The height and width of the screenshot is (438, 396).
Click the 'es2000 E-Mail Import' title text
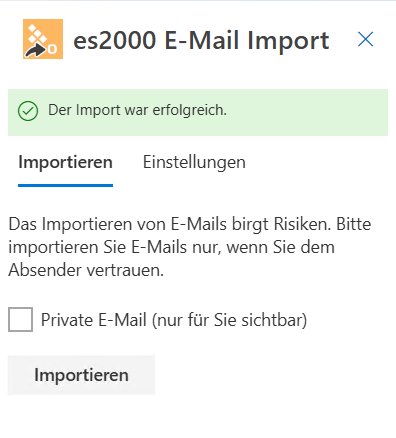201,40
